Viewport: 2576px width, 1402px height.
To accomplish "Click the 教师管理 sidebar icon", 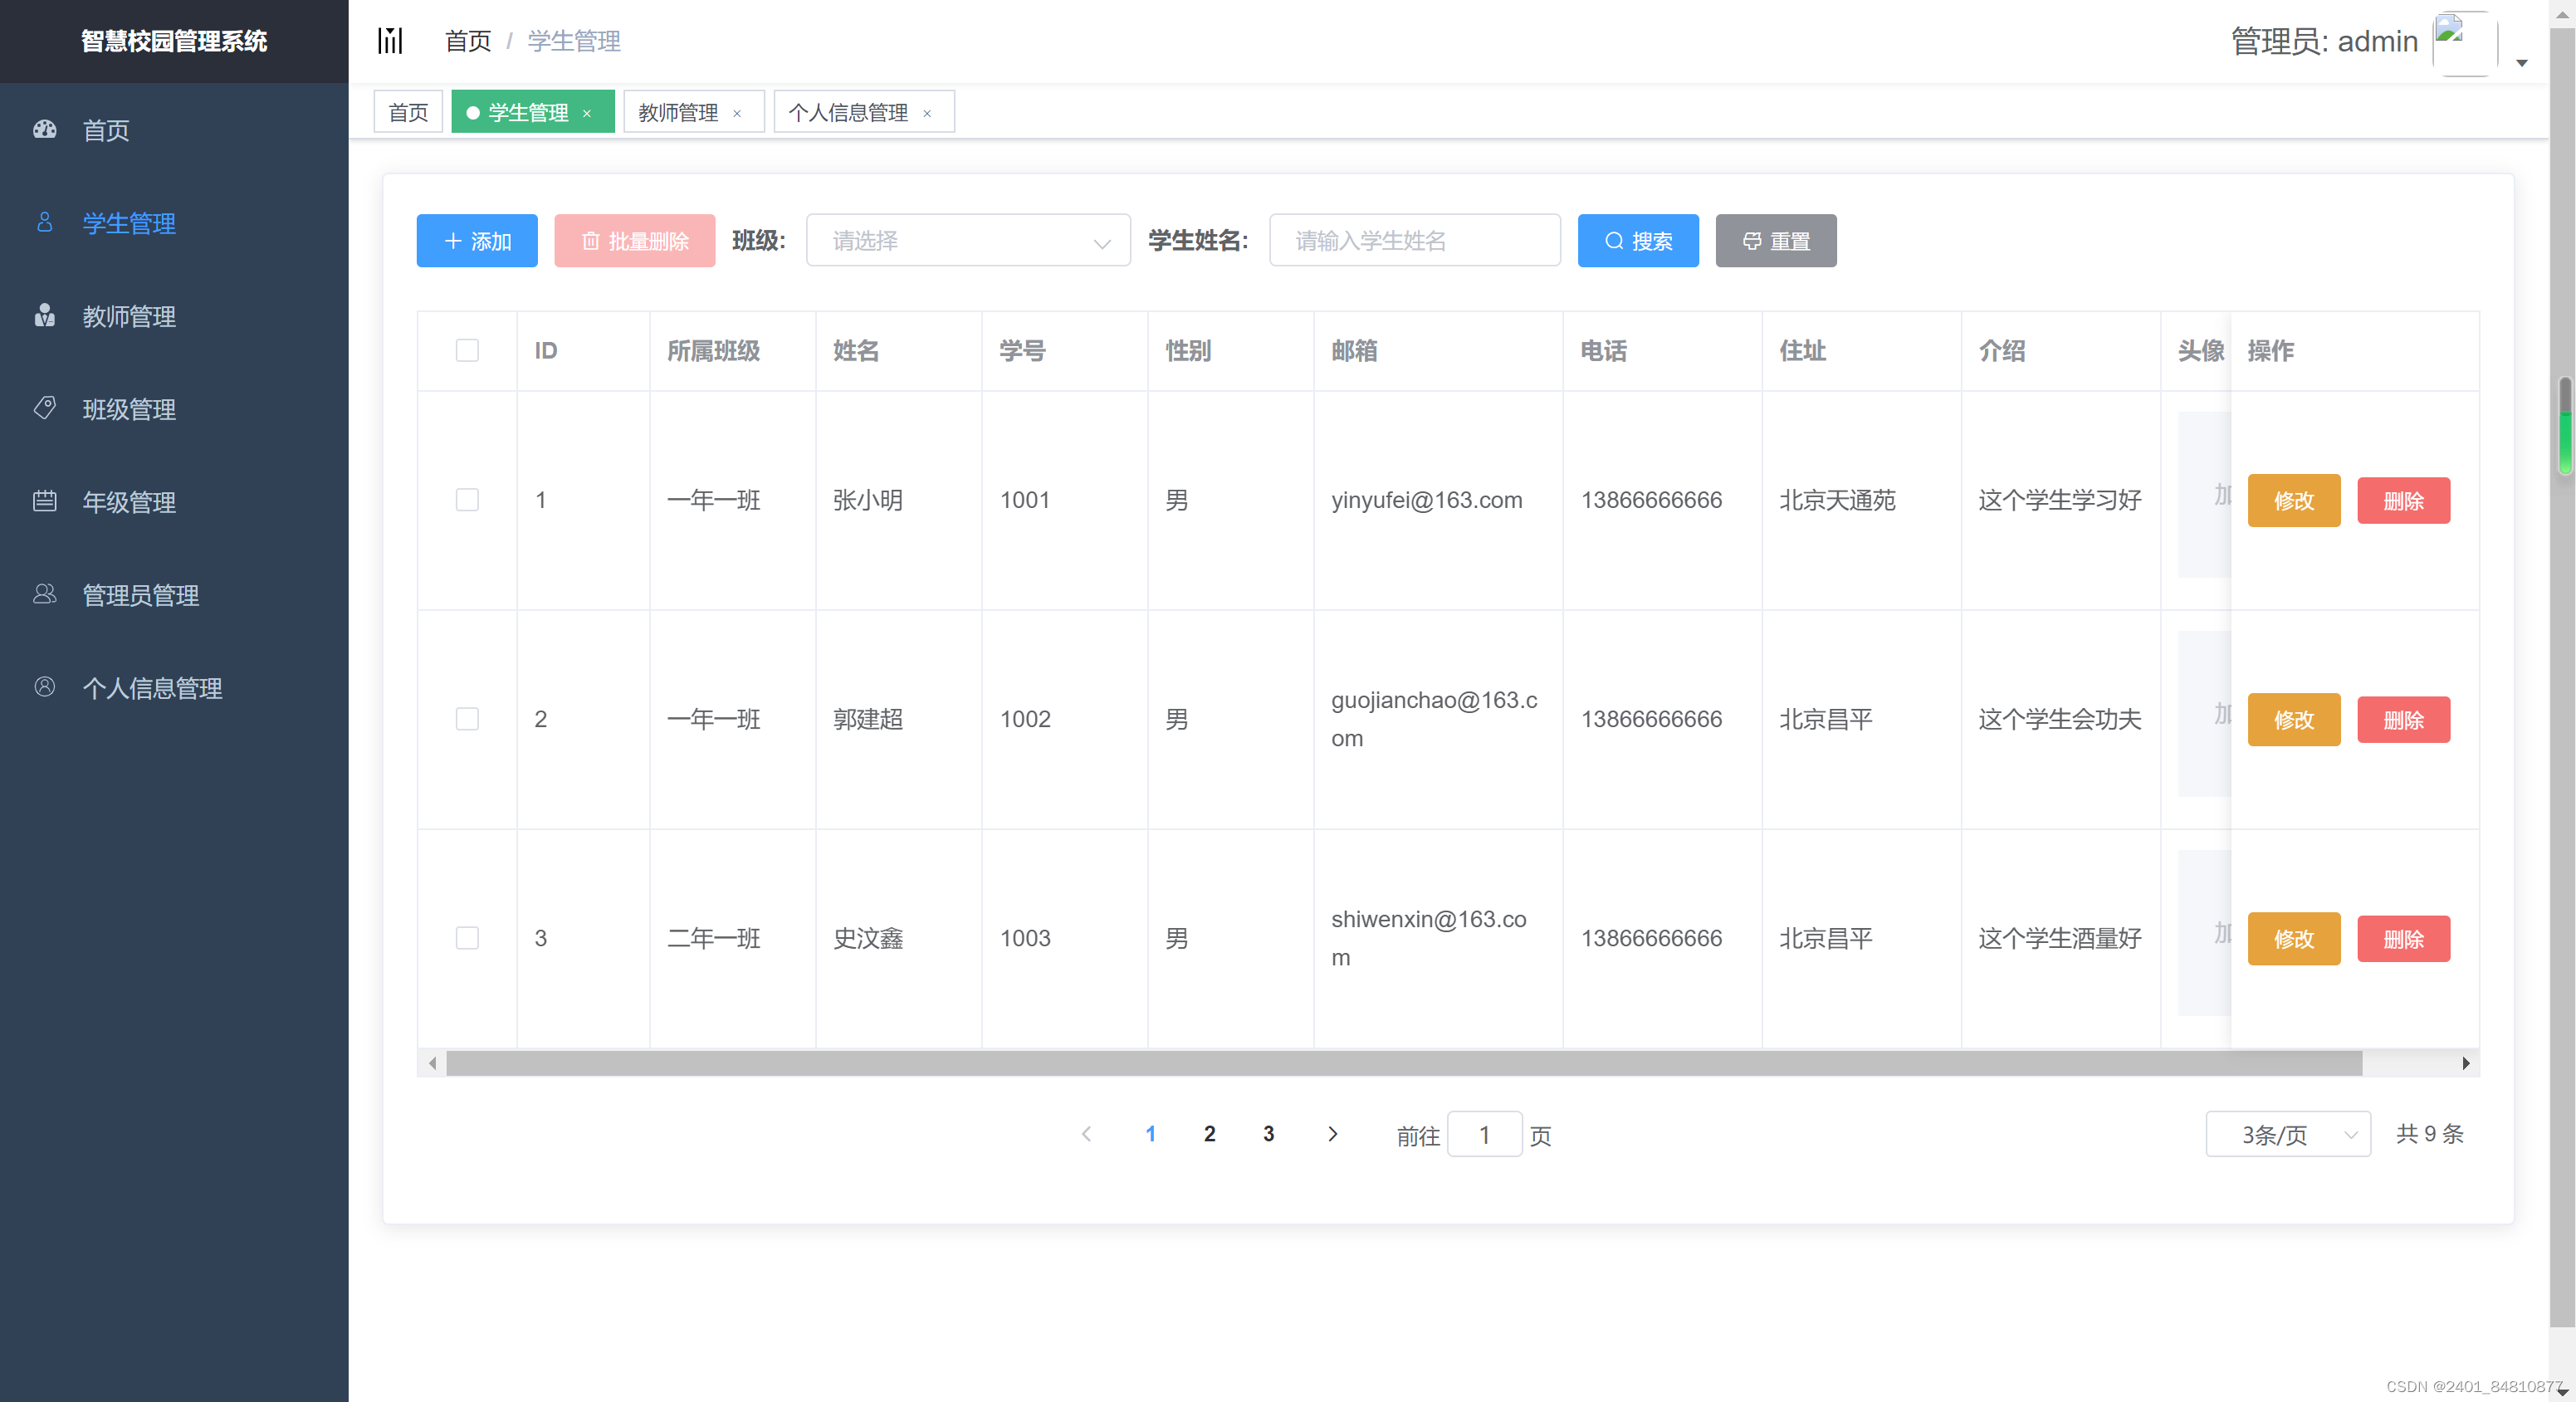I will point(45,316).
